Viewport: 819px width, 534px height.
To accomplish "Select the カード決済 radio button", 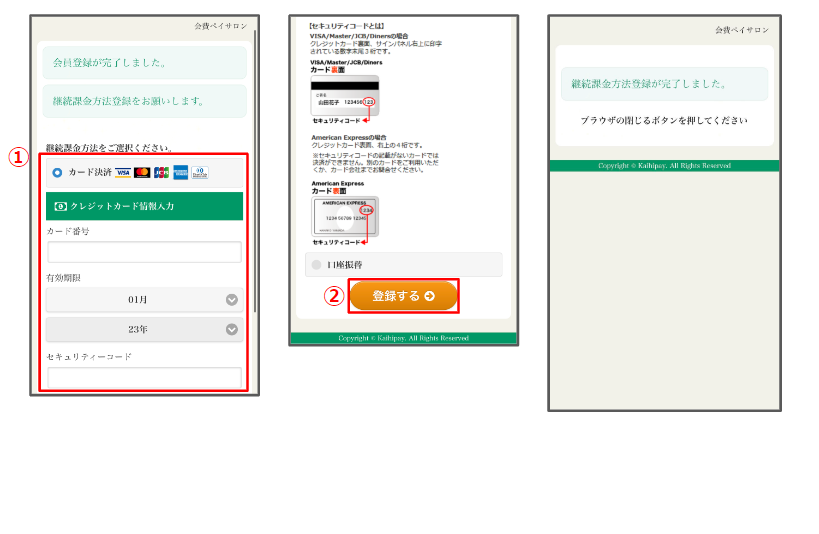I will pos(57,173).
